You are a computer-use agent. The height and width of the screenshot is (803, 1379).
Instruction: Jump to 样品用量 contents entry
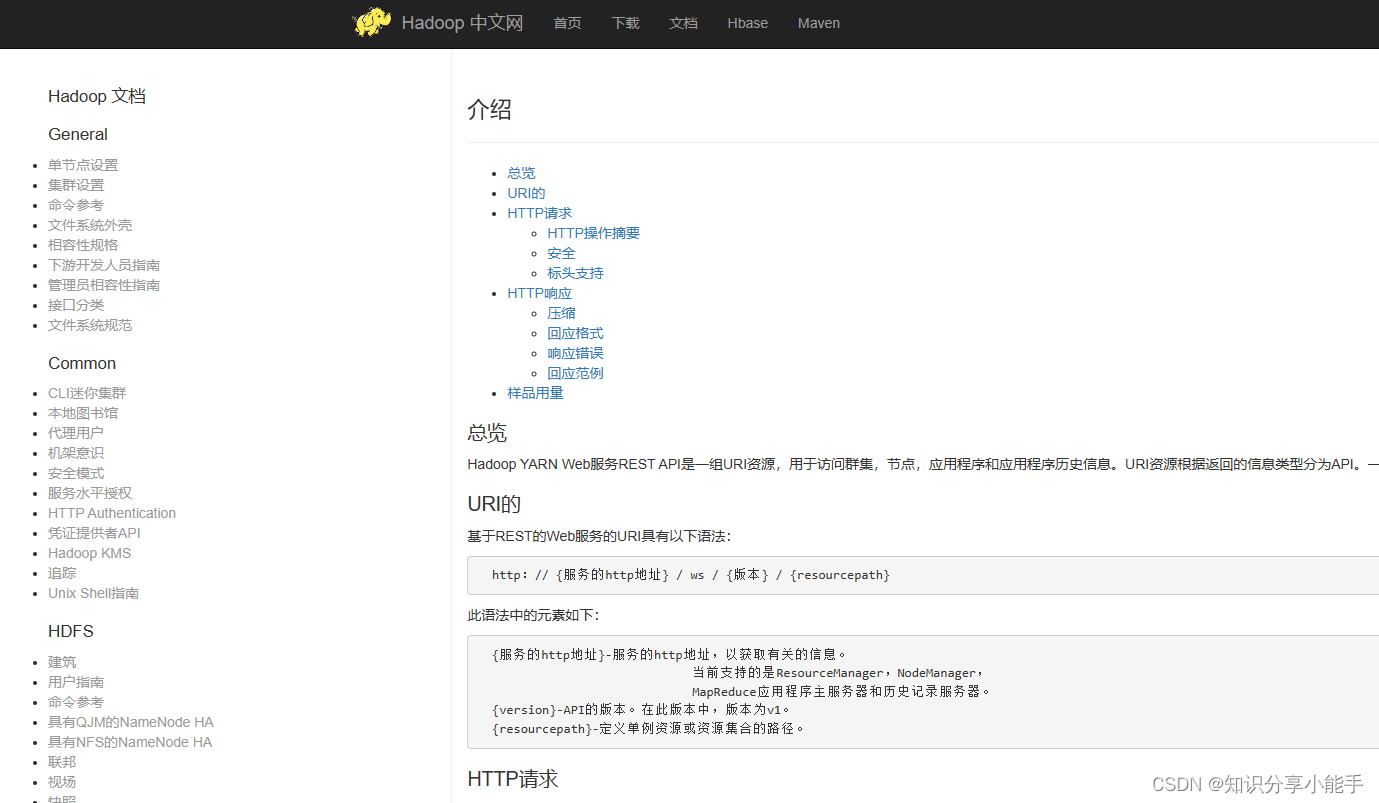(x=535, y=393)
